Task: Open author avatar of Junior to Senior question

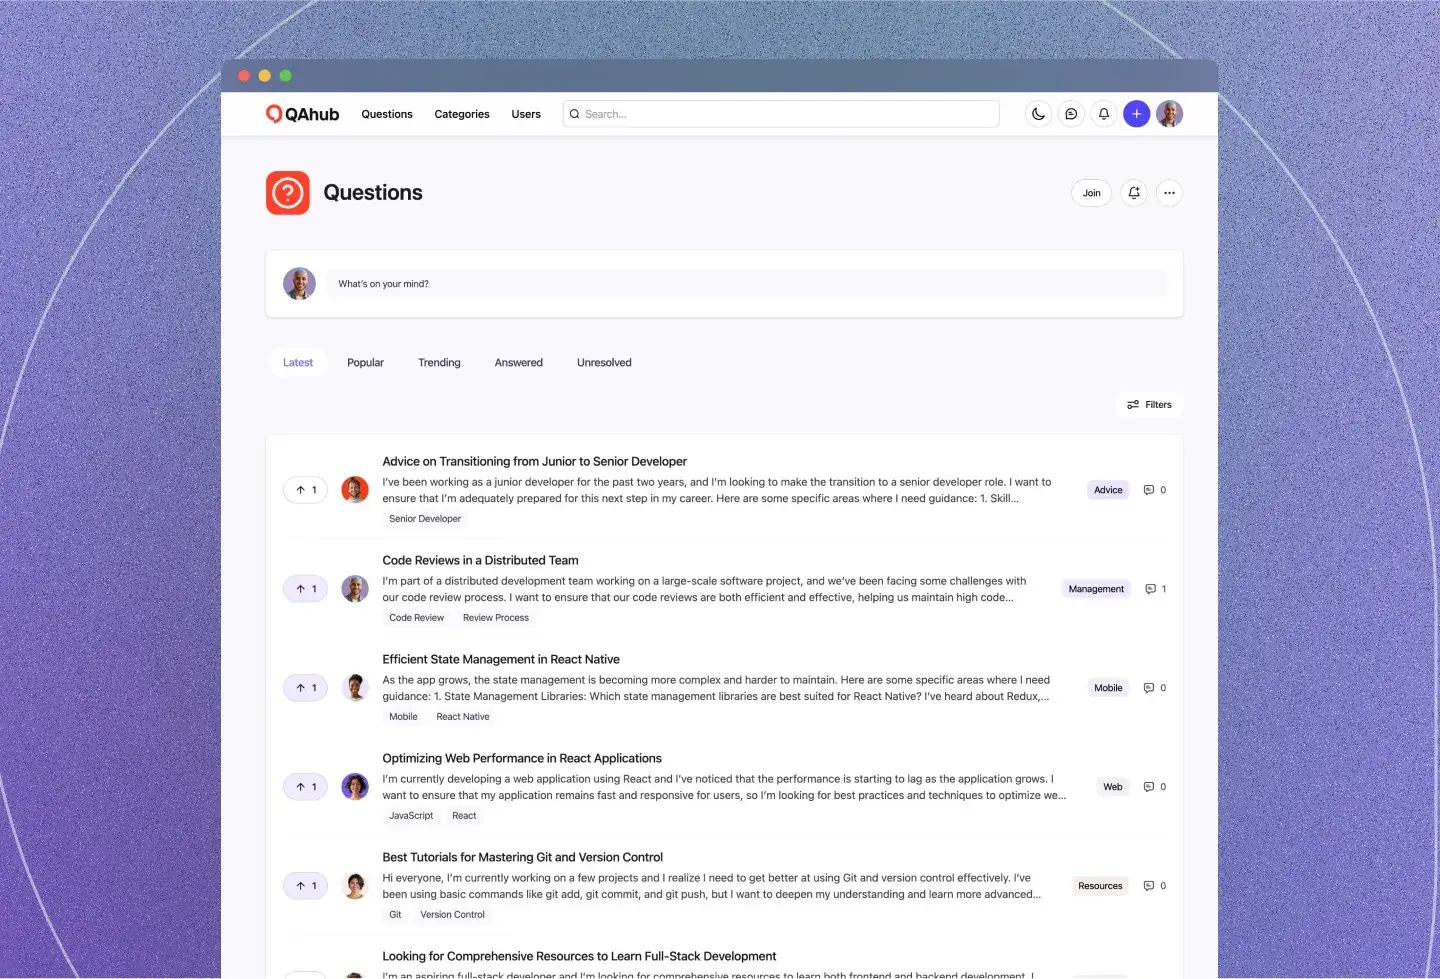Action: (355, 490)
